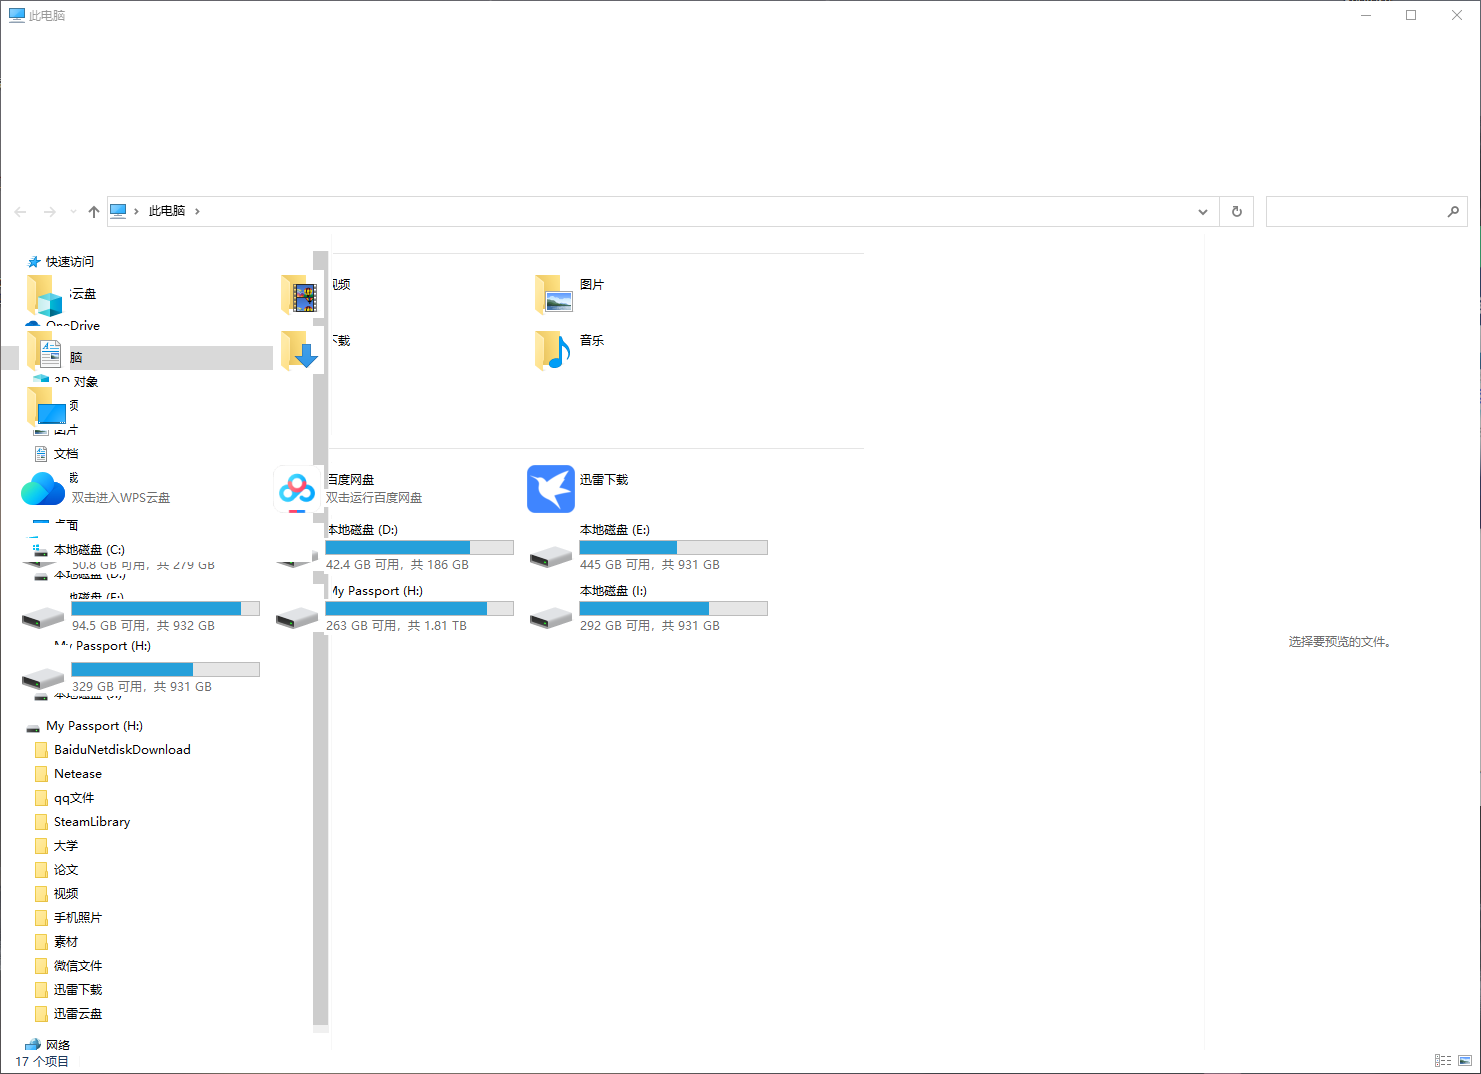Click 本地磁盘 (I:) usage bar

pyautogui.click(x=674, y=608)
